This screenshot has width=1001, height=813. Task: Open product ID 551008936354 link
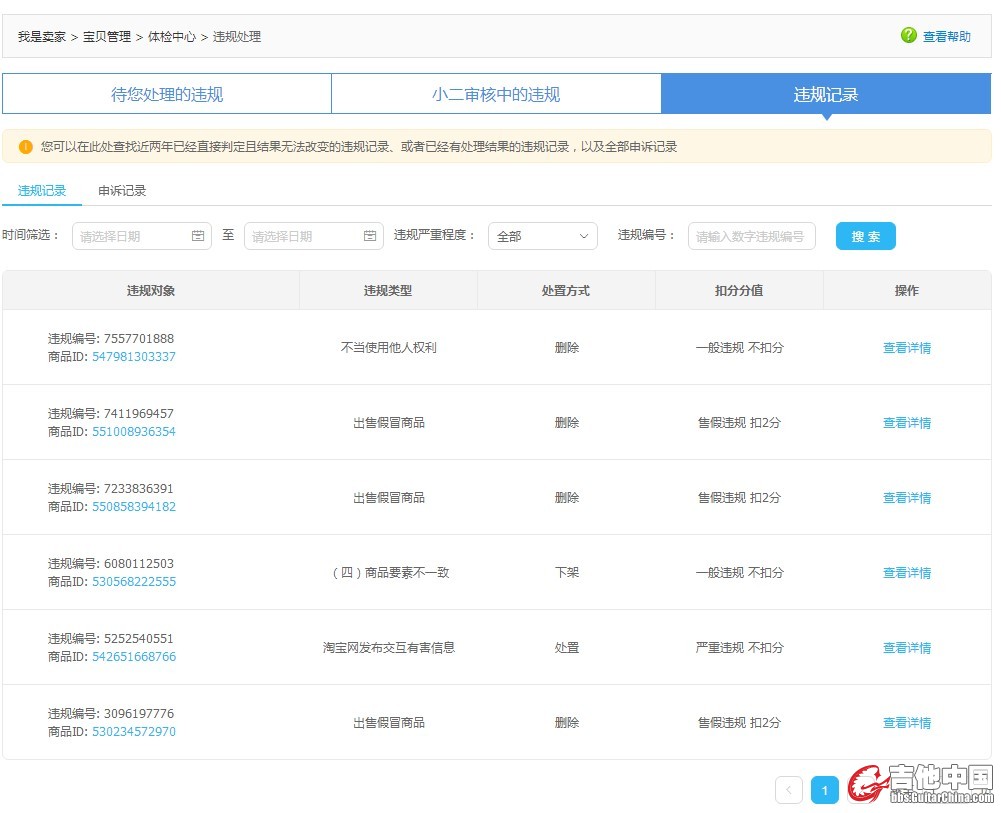click(x=133, y=432)
